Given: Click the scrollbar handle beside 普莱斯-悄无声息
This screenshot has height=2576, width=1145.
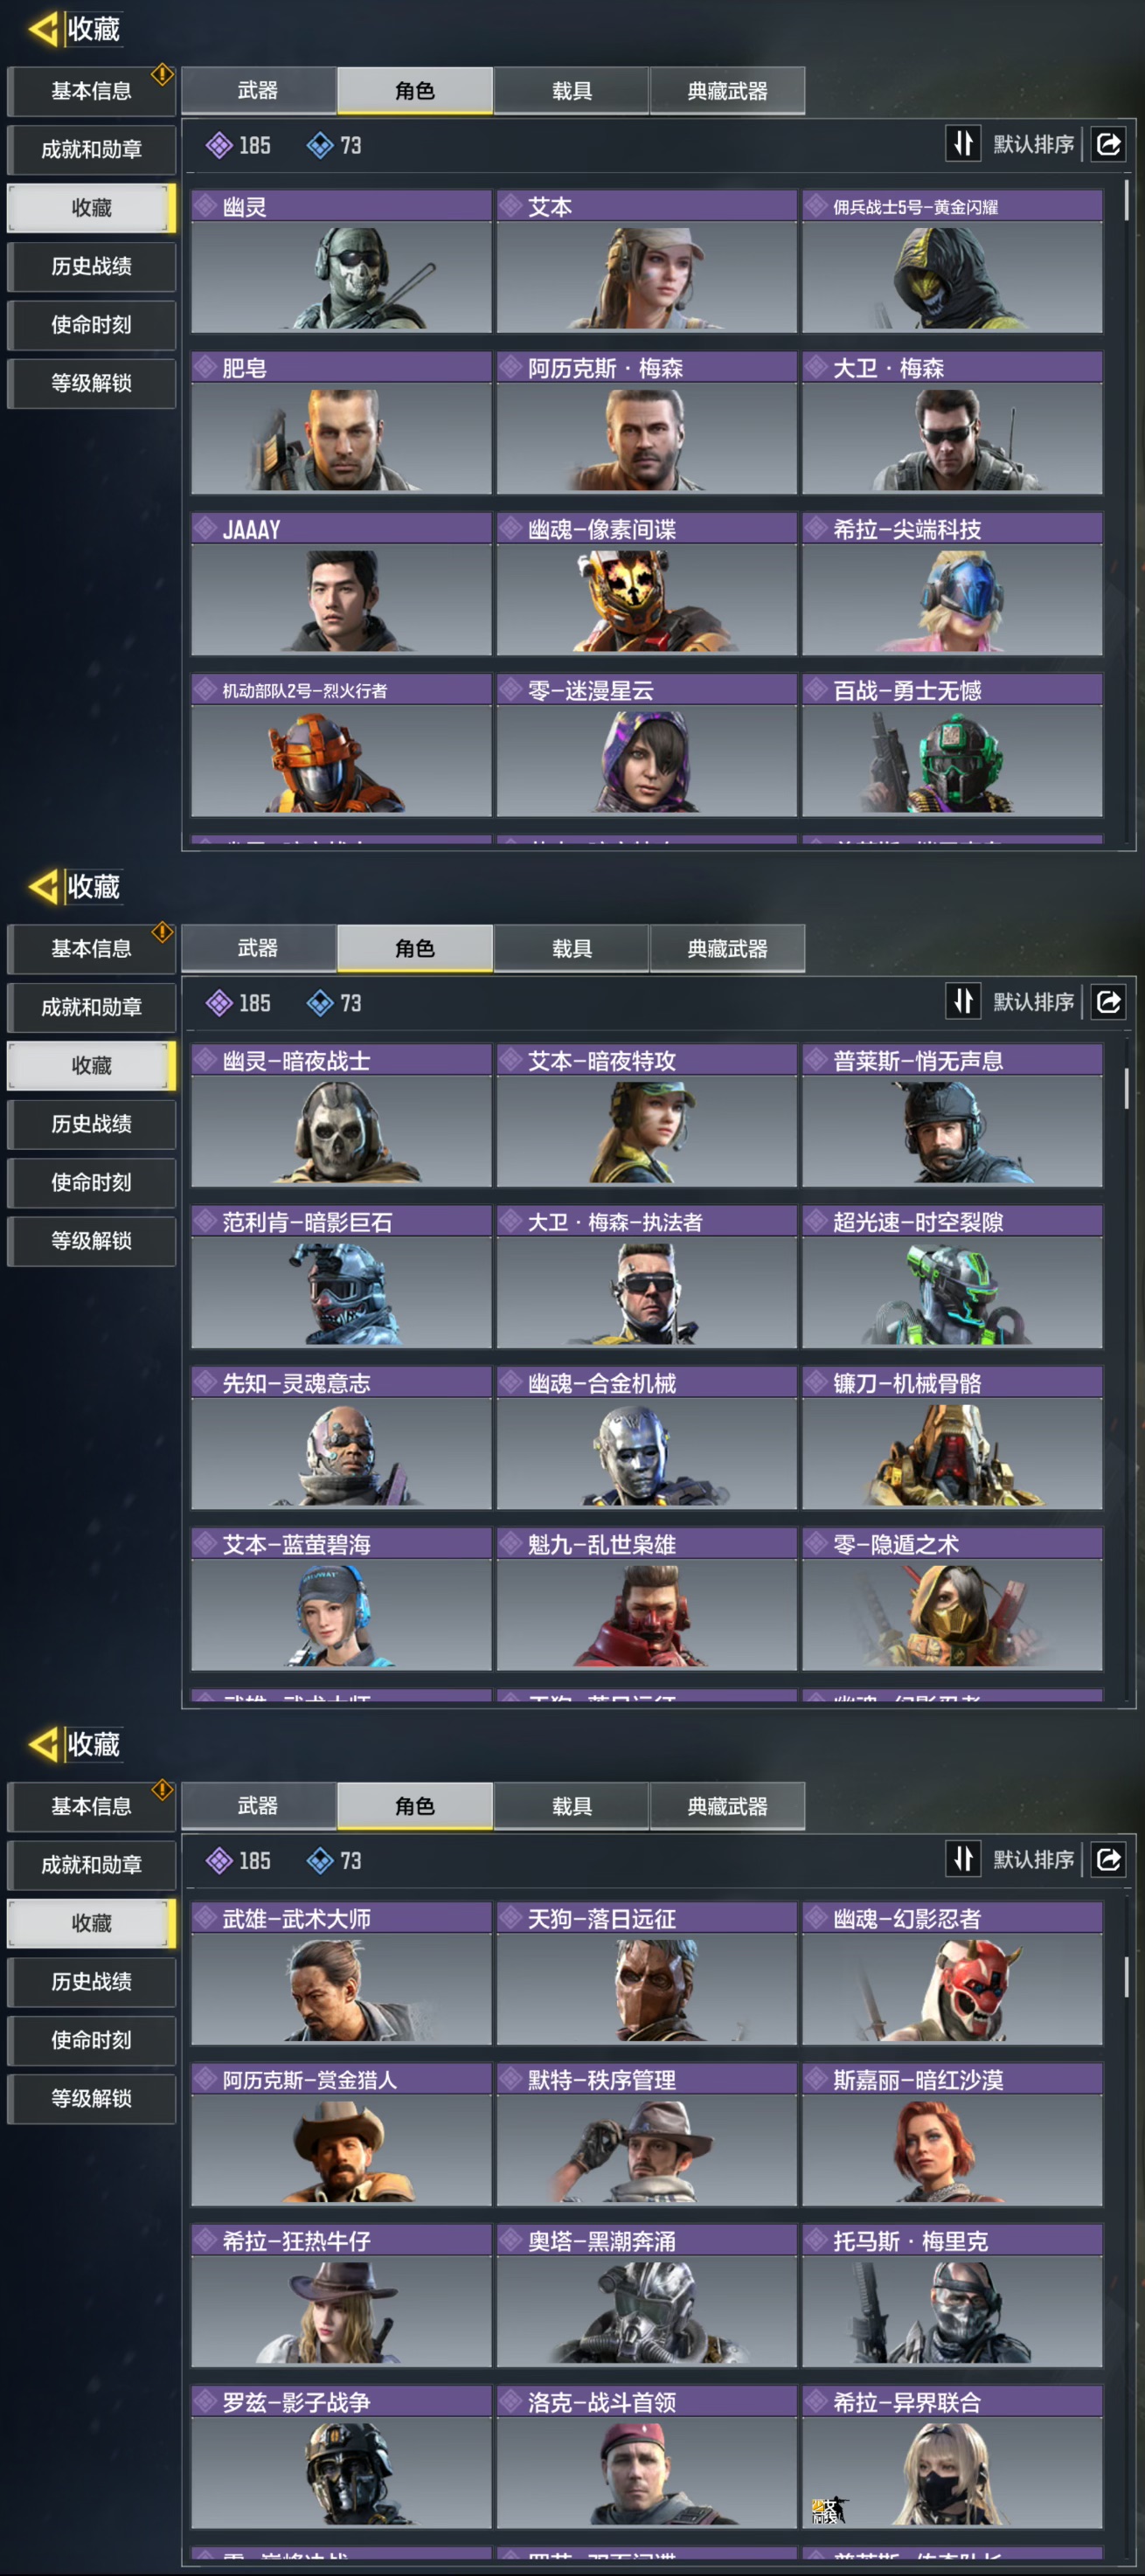Looking at the screenshot, I should coord(1126,1087).
